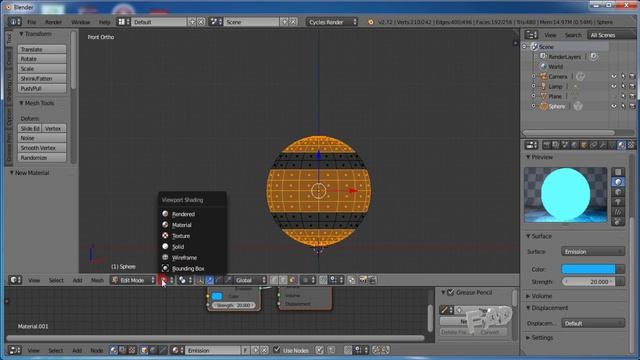Click the Rotate tool button

coord(42,59)
